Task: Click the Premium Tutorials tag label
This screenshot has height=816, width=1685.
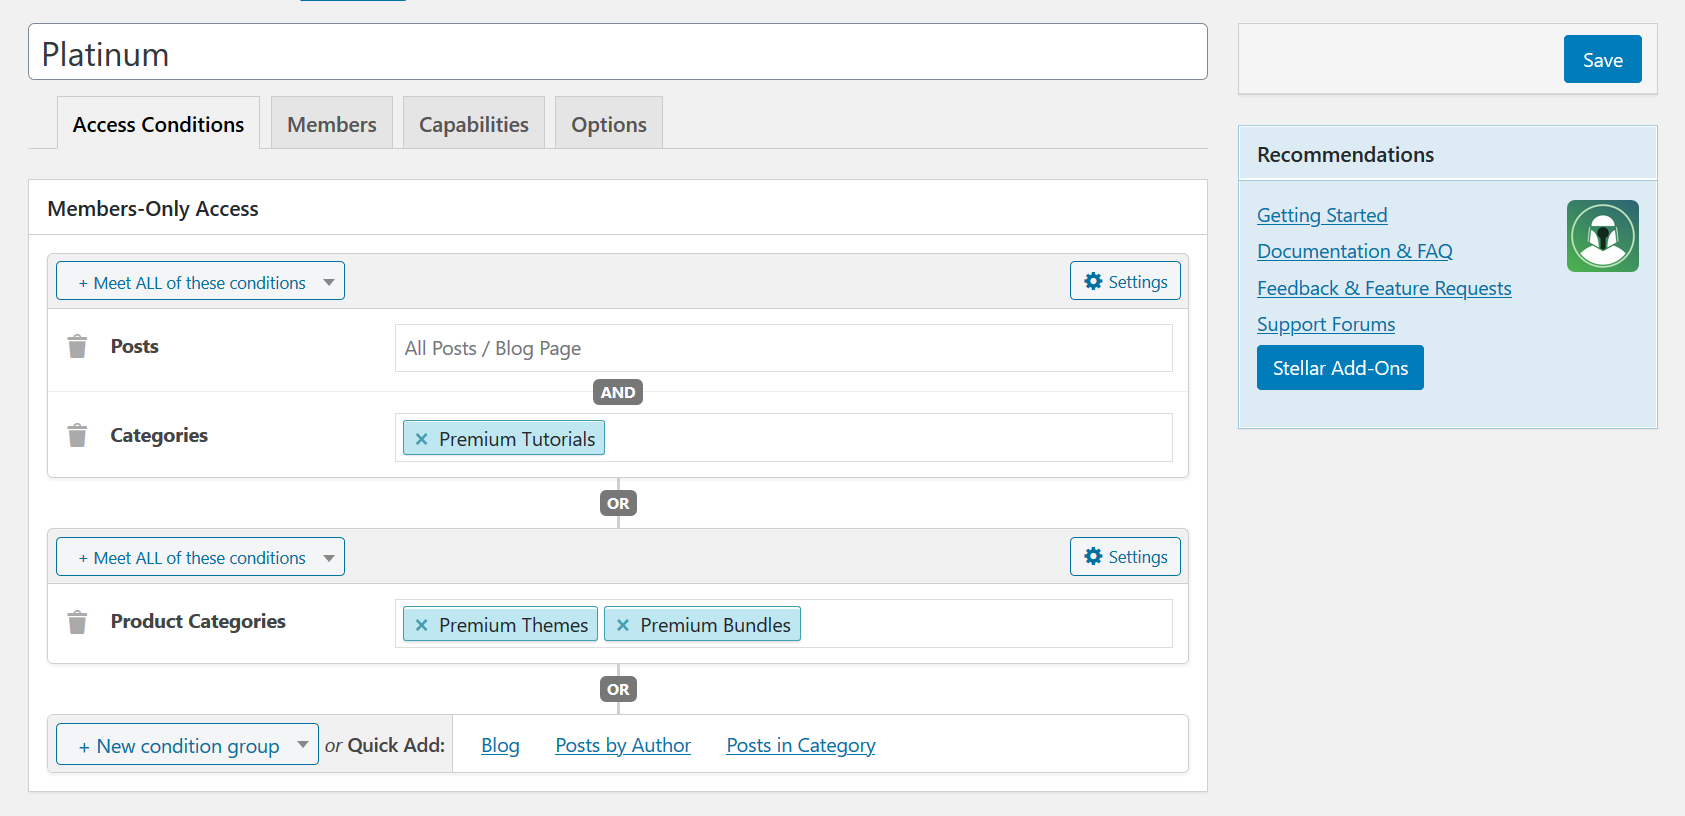Action: [517, 439]
